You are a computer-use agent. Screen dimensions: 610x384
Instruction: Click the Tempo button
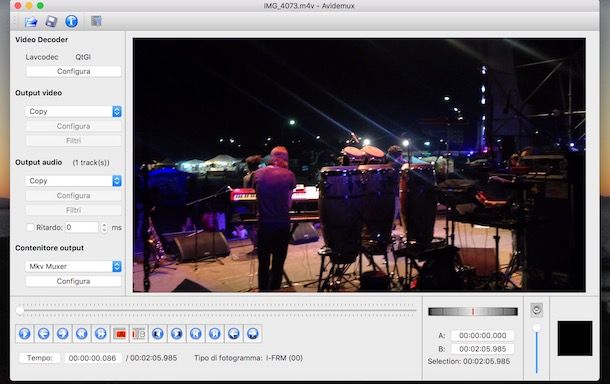40,358
